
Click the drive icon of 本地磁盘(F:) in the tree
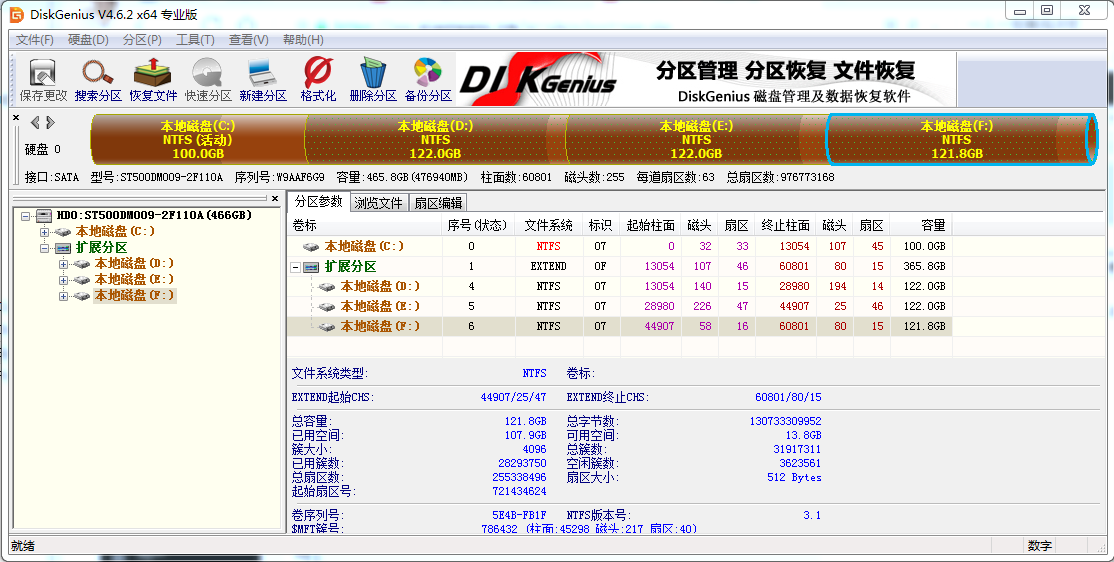pyautogui.click(x=82, y=296)
